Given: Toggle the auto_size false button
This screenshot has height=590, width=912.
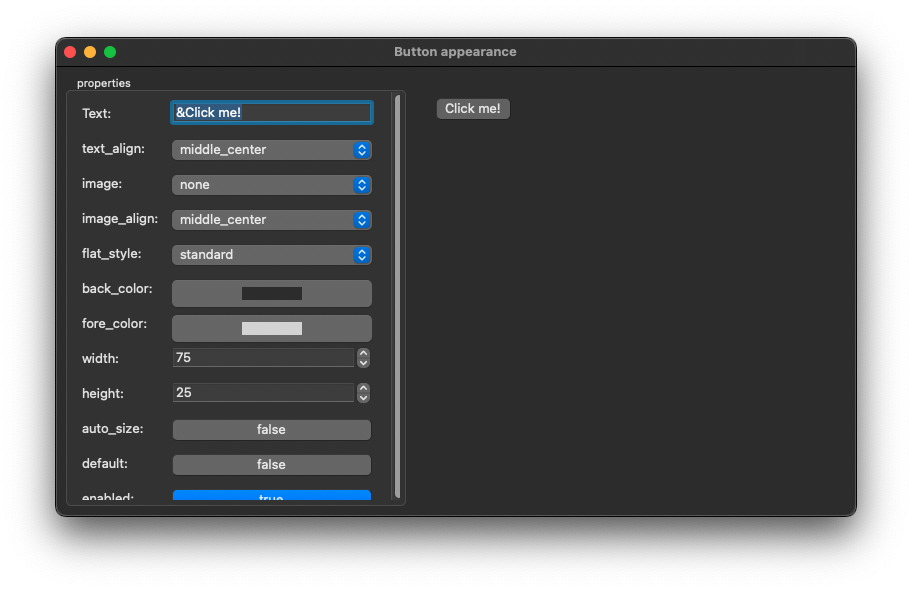Looking at the screenshot, I should coord(271,430).
